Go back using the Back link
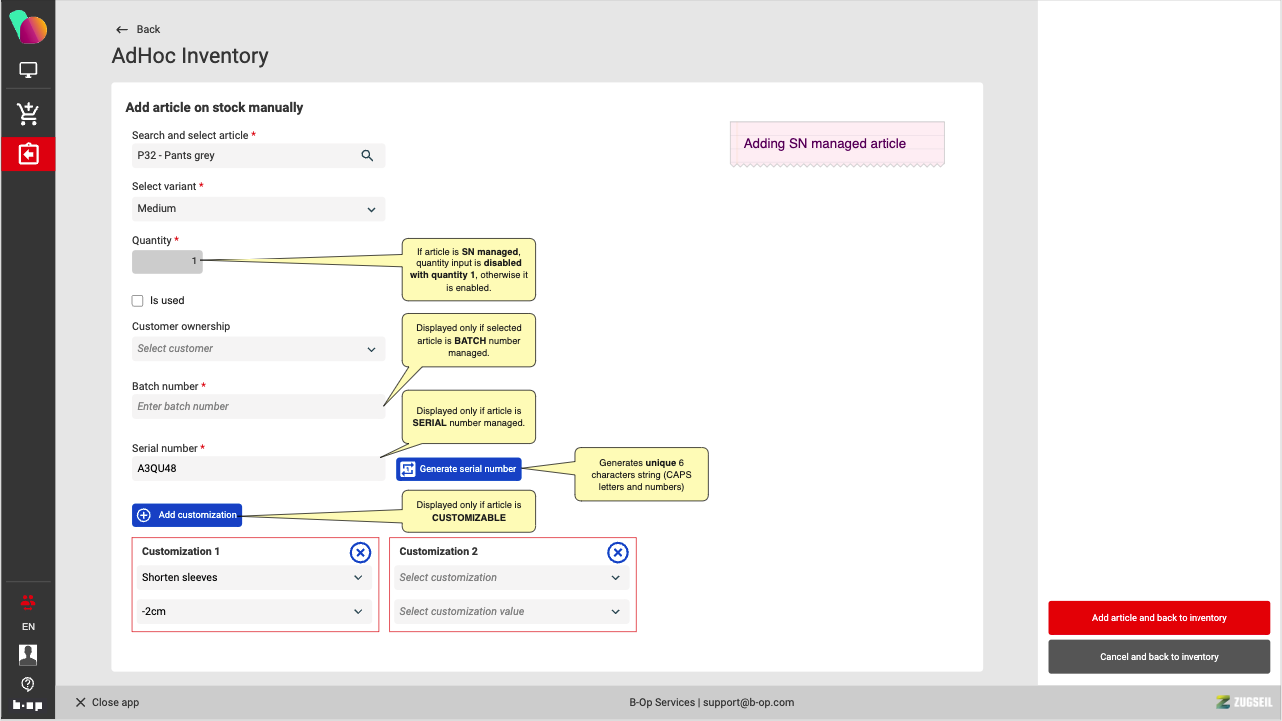Image resolution: width=1282 pixels, height=721 pixels. (138, 30)
